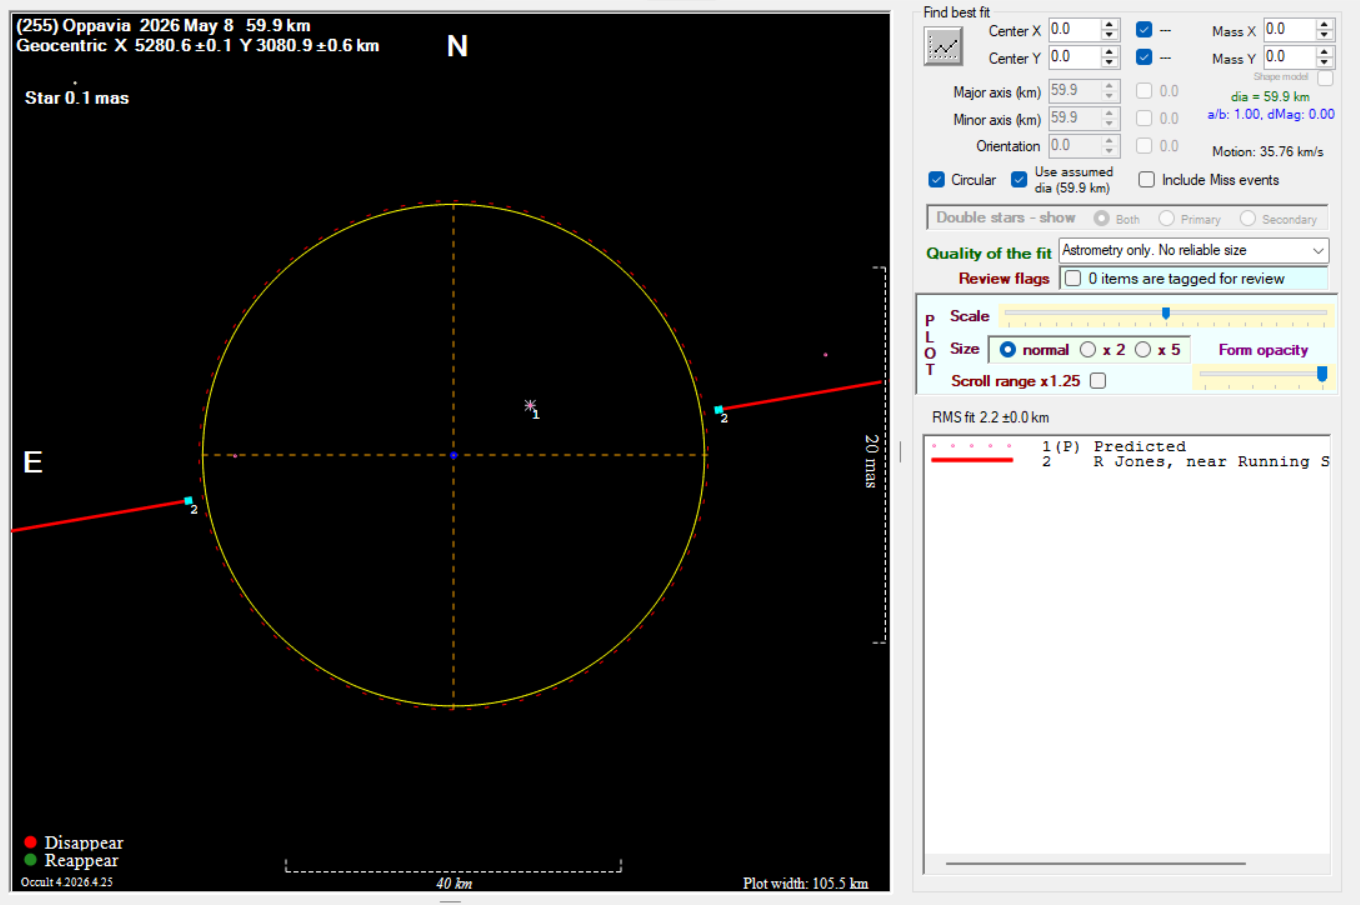The width and height of the screenshot is (1360, 905).
Task: Tick the Review flags checkbox
Action: pyautogui.click(x=1073, y=279)
